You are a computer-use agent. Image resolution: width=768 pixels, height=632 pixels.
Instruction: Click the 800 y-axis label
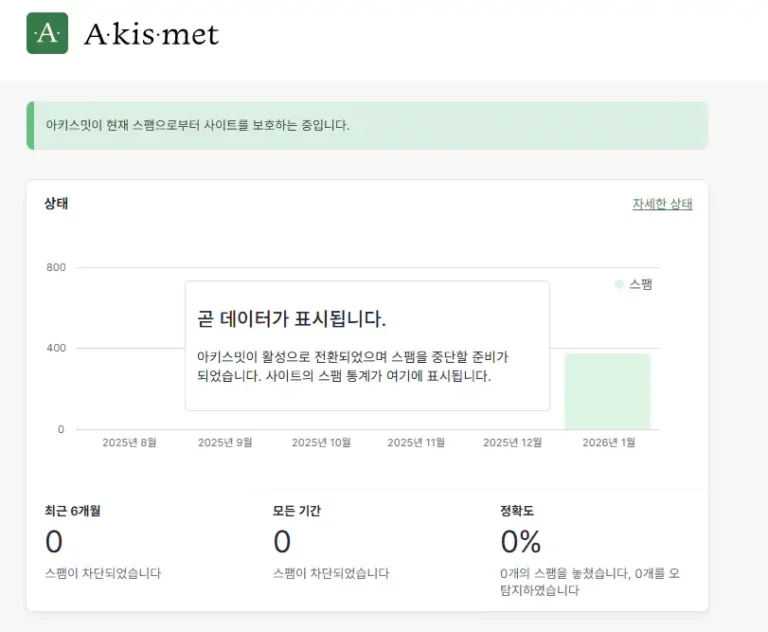coord(55,268)
